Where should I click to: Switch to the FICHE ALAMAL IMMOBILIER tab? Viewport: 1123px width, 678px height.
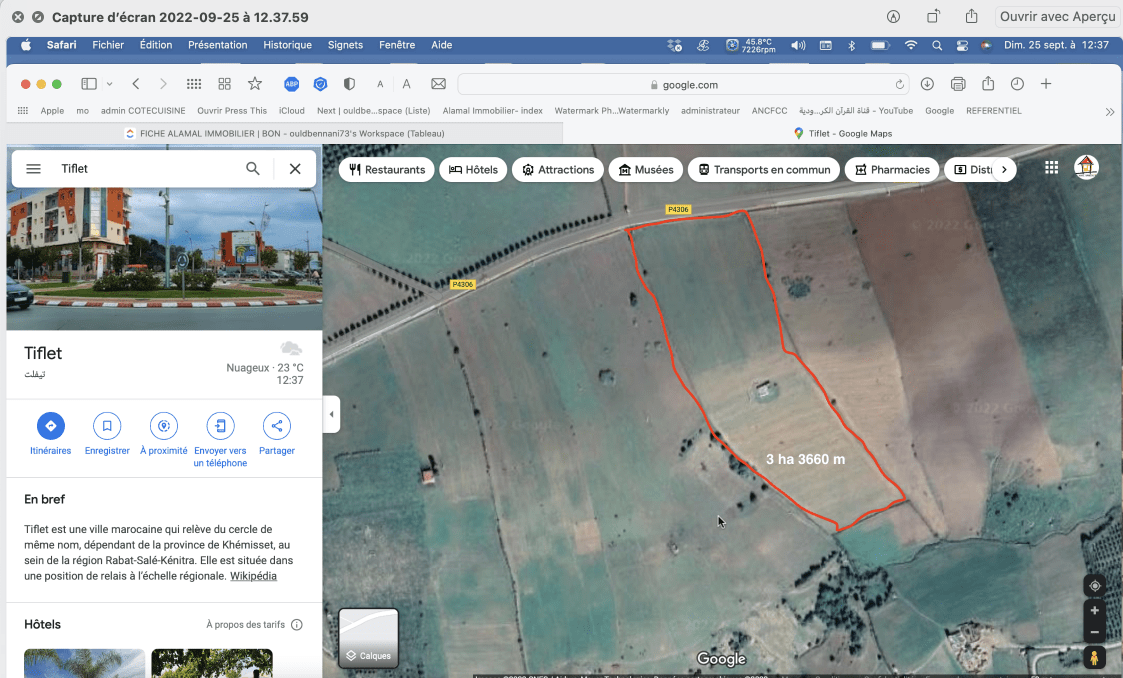(285, 133)
